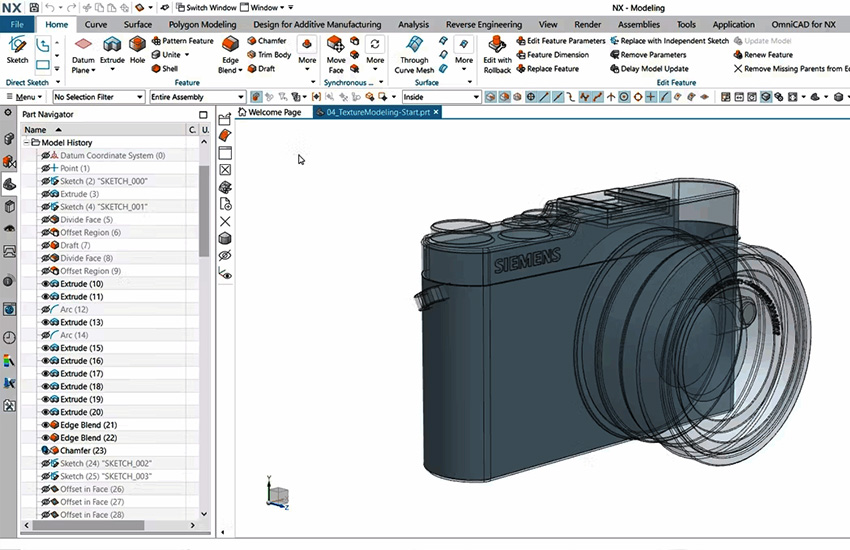Show hidden Divide Face (5)
Viewport: 850px width, 550px height.
pyautogui.click(x=46, y=219)
